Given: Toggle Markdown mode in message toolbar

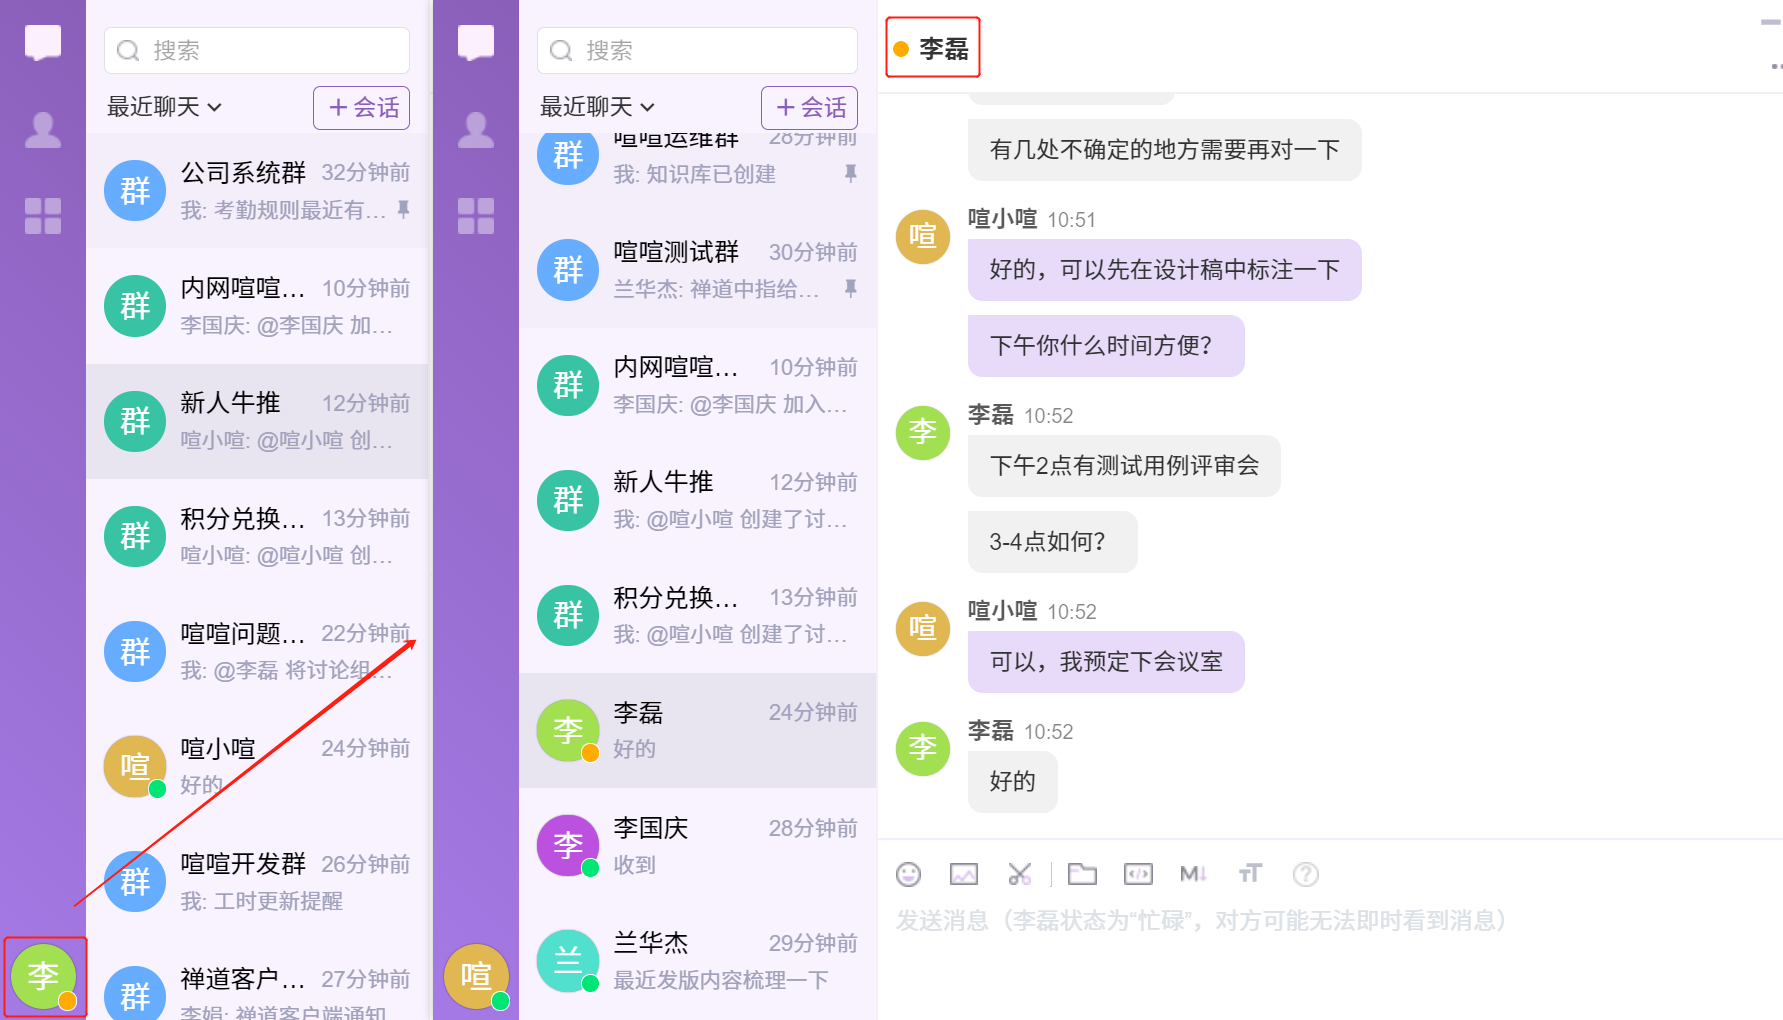Looking at the screenshot, I should (1193, 875).
